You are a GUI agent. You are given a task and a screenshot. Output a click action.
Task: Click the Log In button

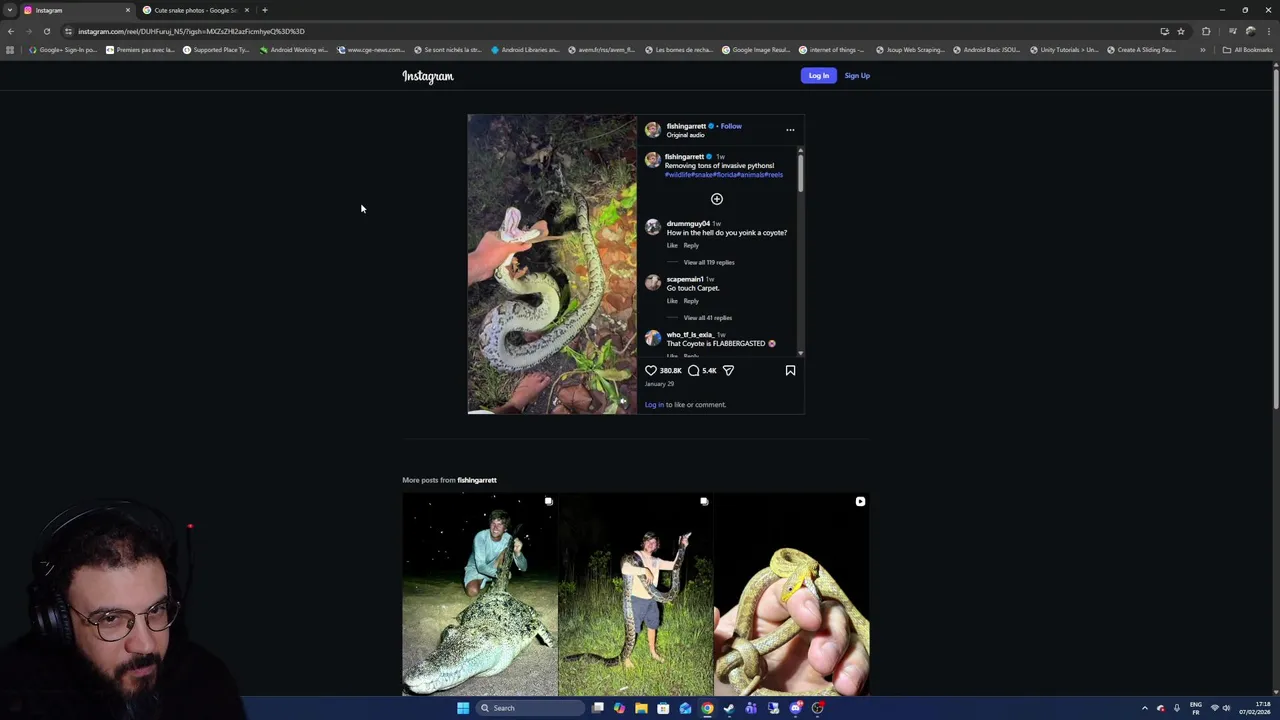click(819, 76)
